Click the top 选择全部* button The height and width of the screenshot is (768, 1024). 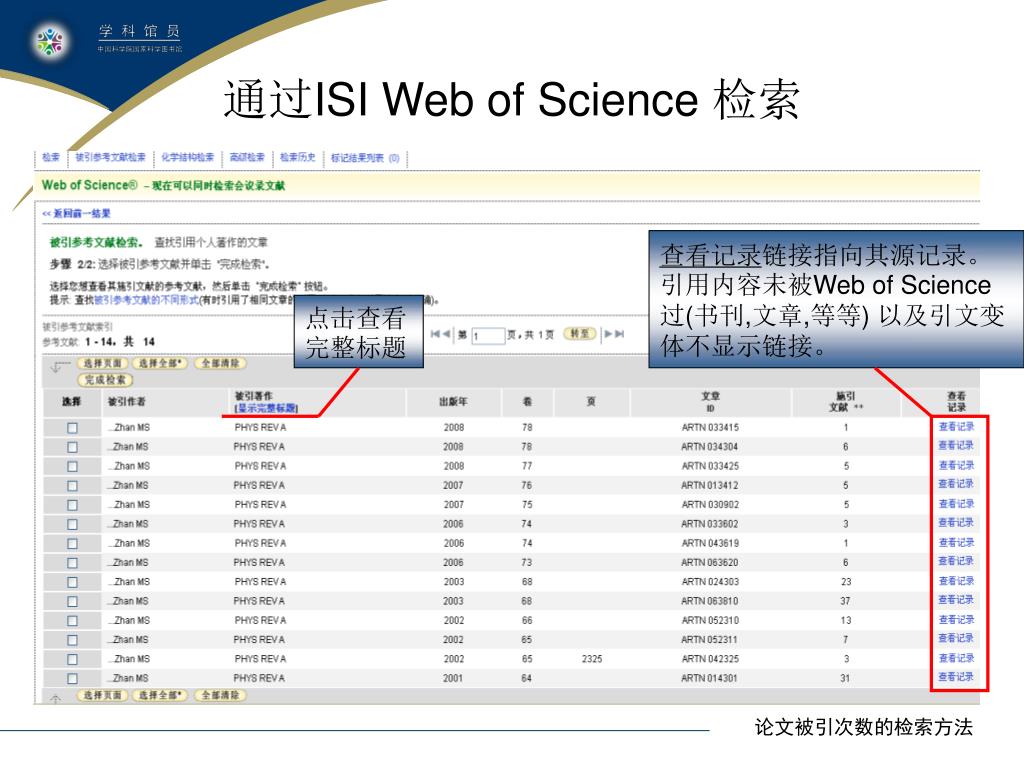coord(161,363)
